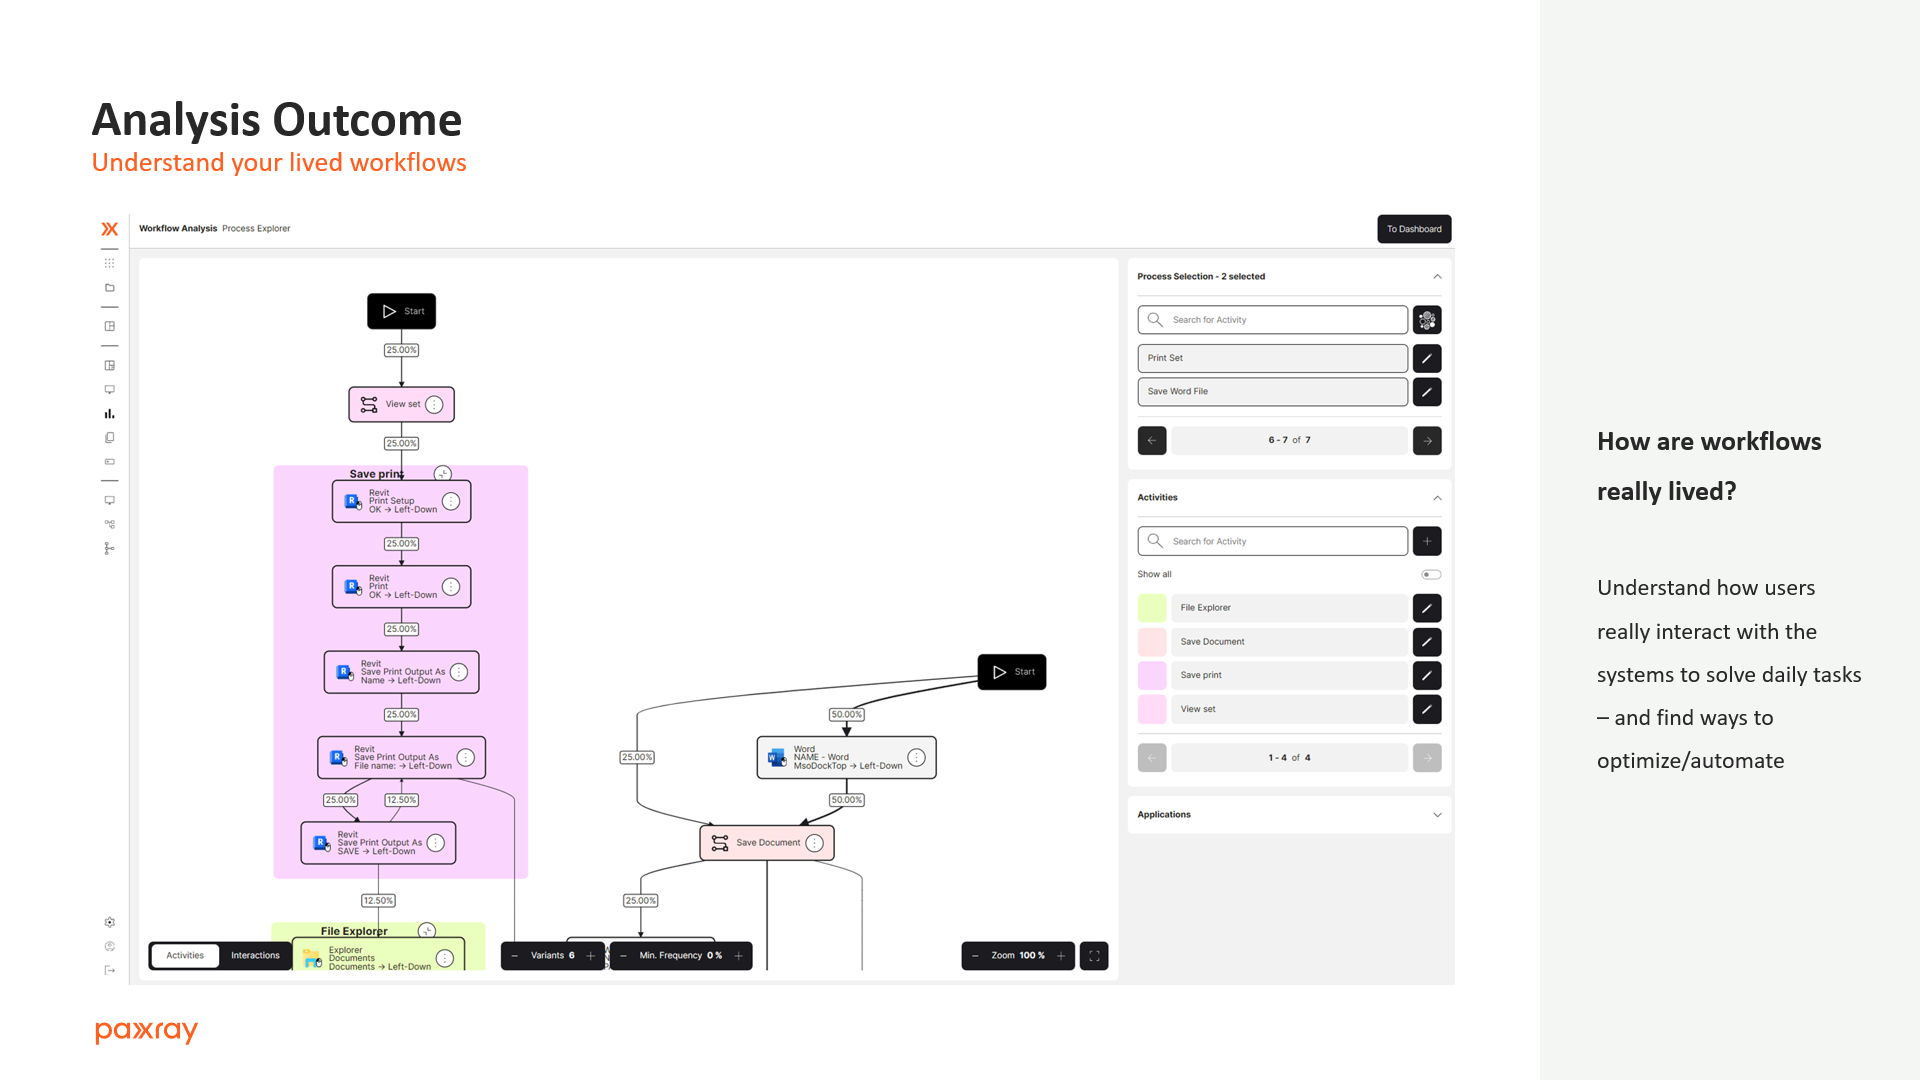1920x1080 pixels.
Task: Collapse the Save print group
Action: (x=443, y=473)
